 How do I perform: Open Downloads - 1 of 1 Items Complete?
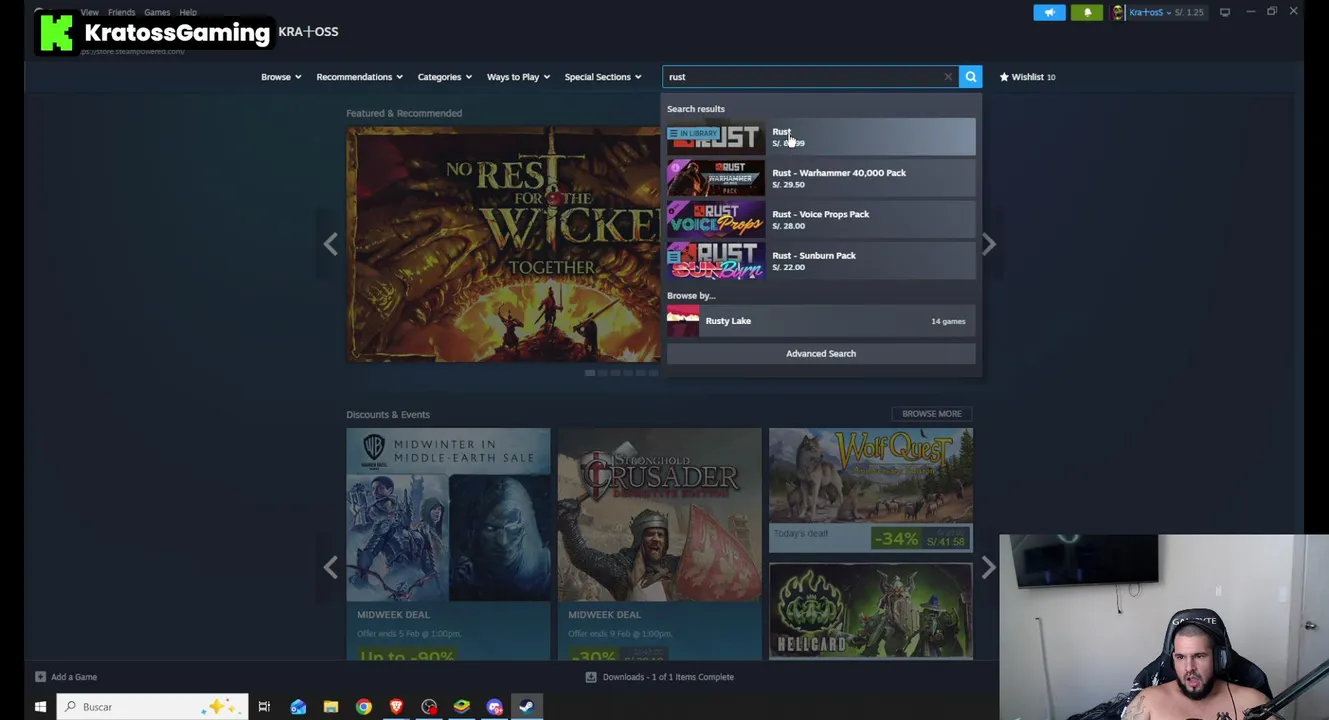tap(668, 677)
